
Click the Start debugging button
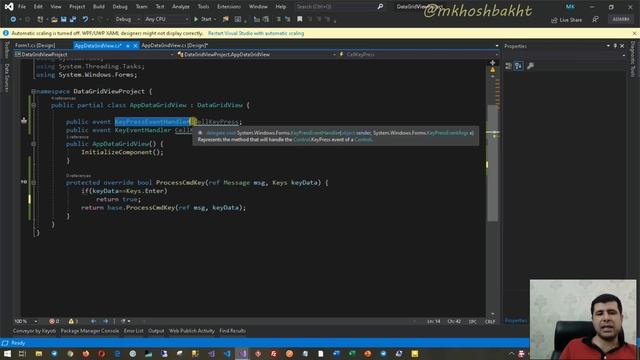pos(203,19)
